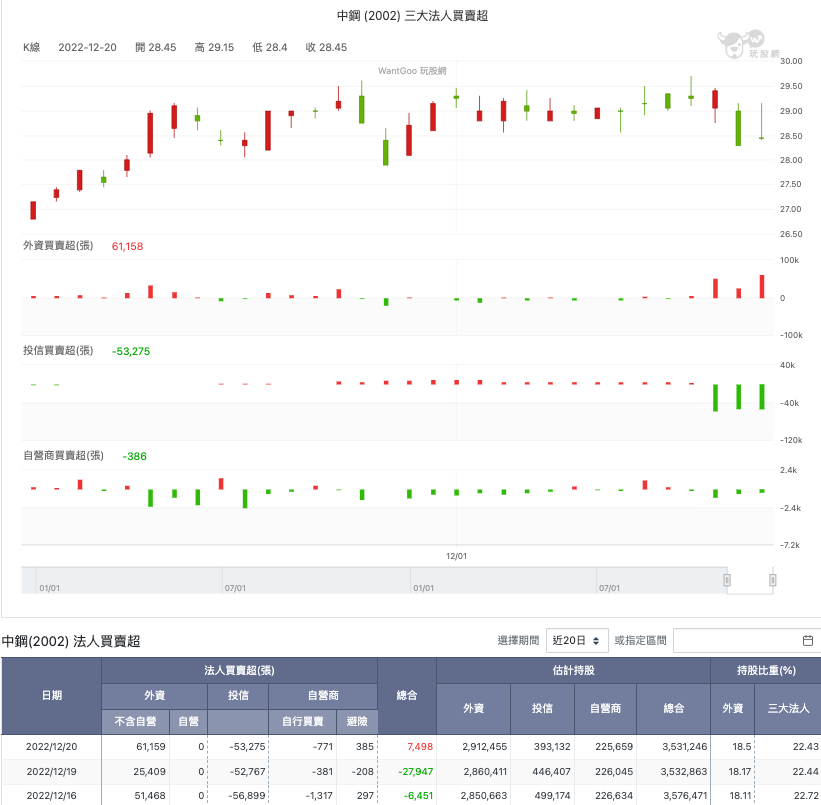Grab the left handle of the range navigator

pos(727,580)
